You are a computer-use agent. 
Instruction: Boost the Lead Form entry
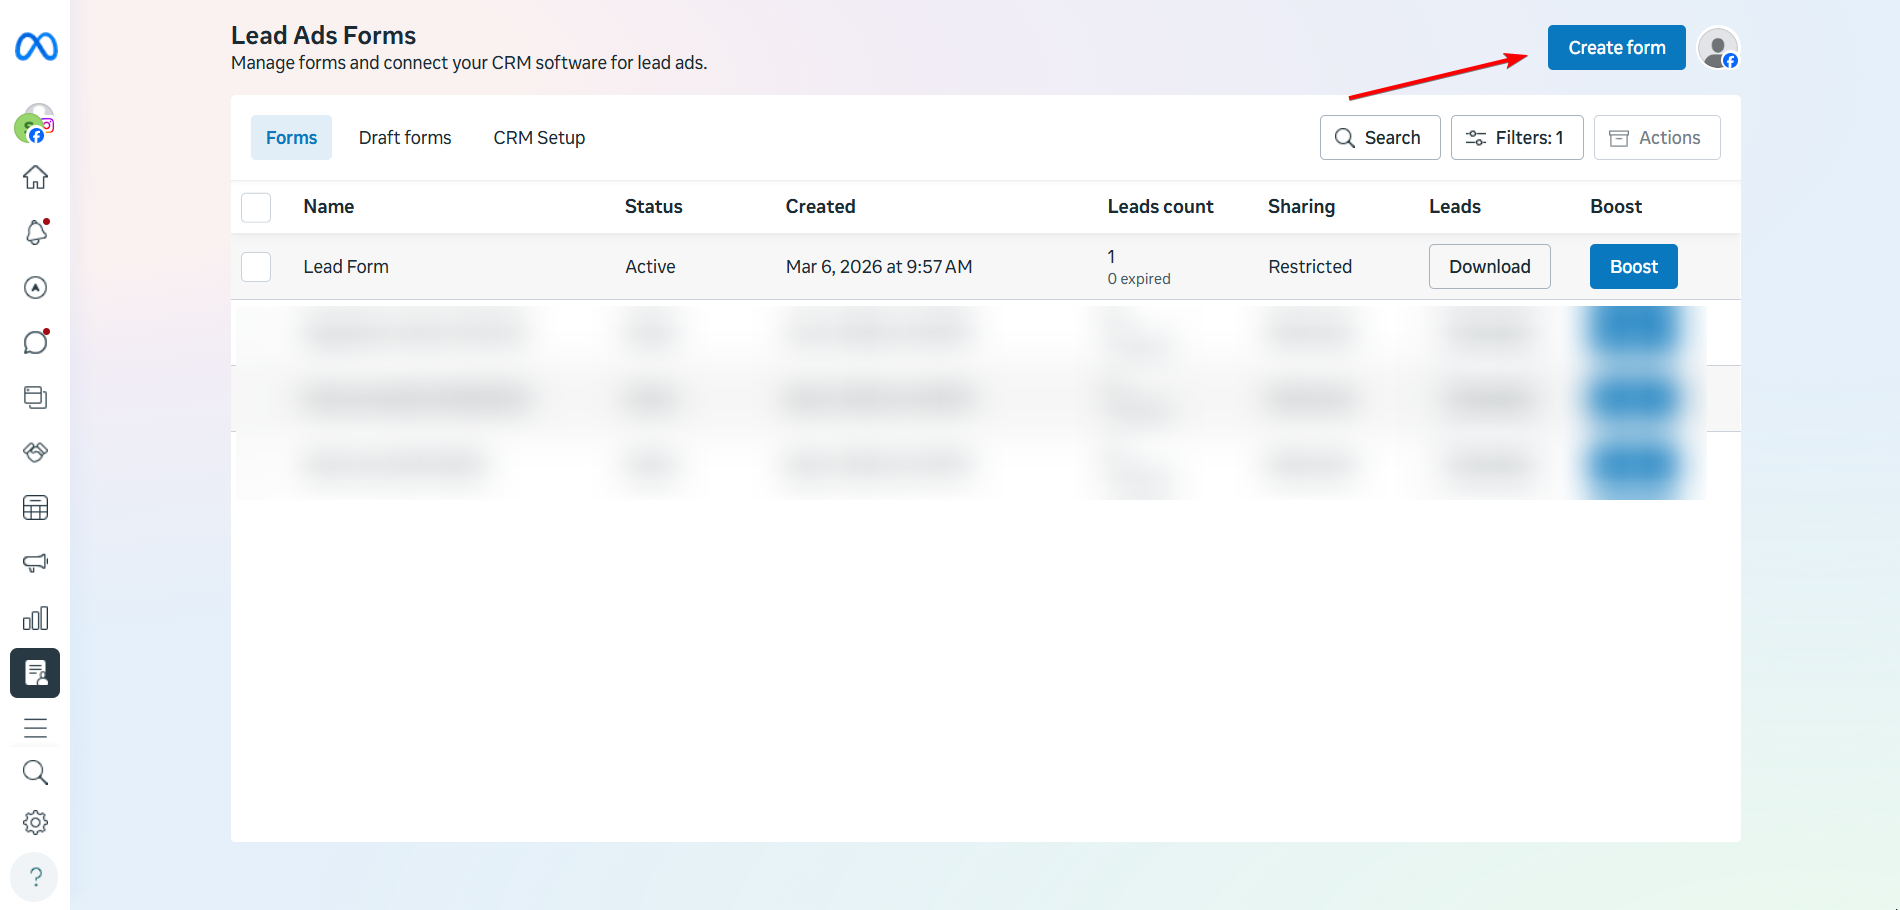[x=1633, y=266]
